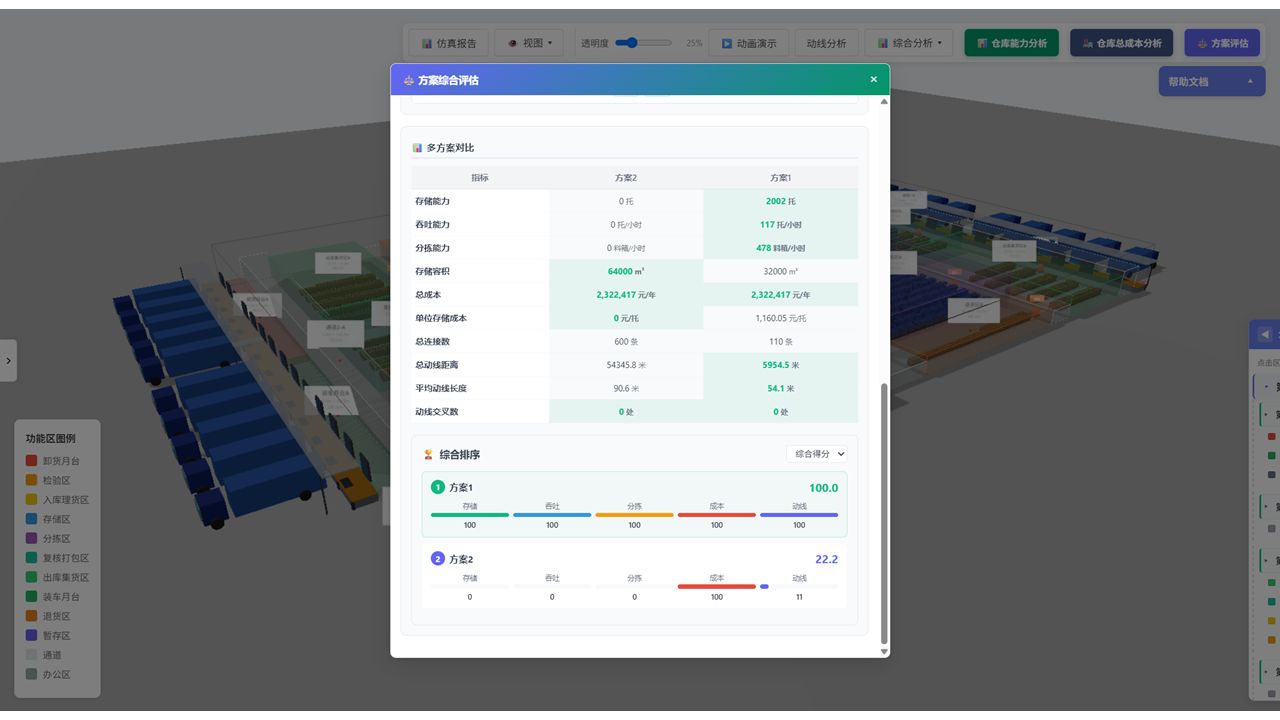Screen dimensions: 1280x720
Task: Open 仓库总成本分析 cost analysis
Action: pos(1121,43)
